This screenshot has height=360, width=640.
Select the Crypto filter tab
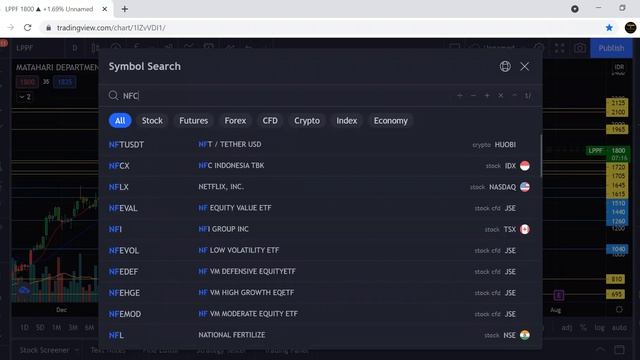point(307,121)
